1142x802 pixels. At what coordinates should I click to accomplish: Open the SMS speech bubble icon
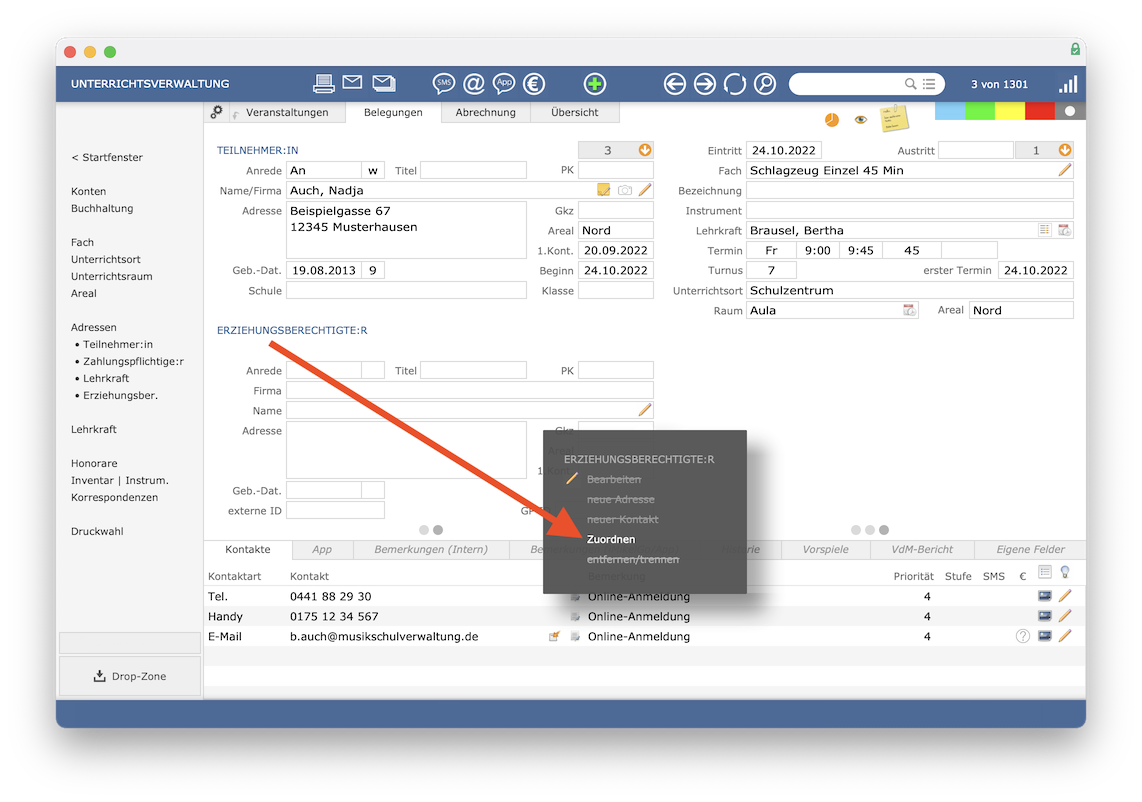tap(444, 84)
